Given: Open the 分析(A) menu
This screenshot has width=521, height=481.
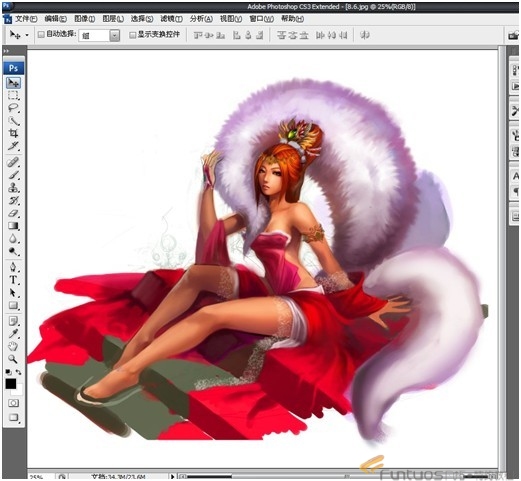Looking at the screenshot, I should 201,19.
